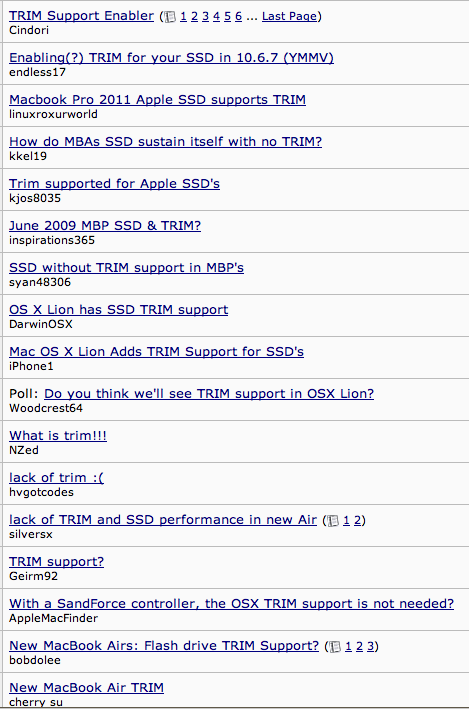Click multipage icon next to lack of TRIM Air thread
Screen dimensions: 469x709
point(333,521)
